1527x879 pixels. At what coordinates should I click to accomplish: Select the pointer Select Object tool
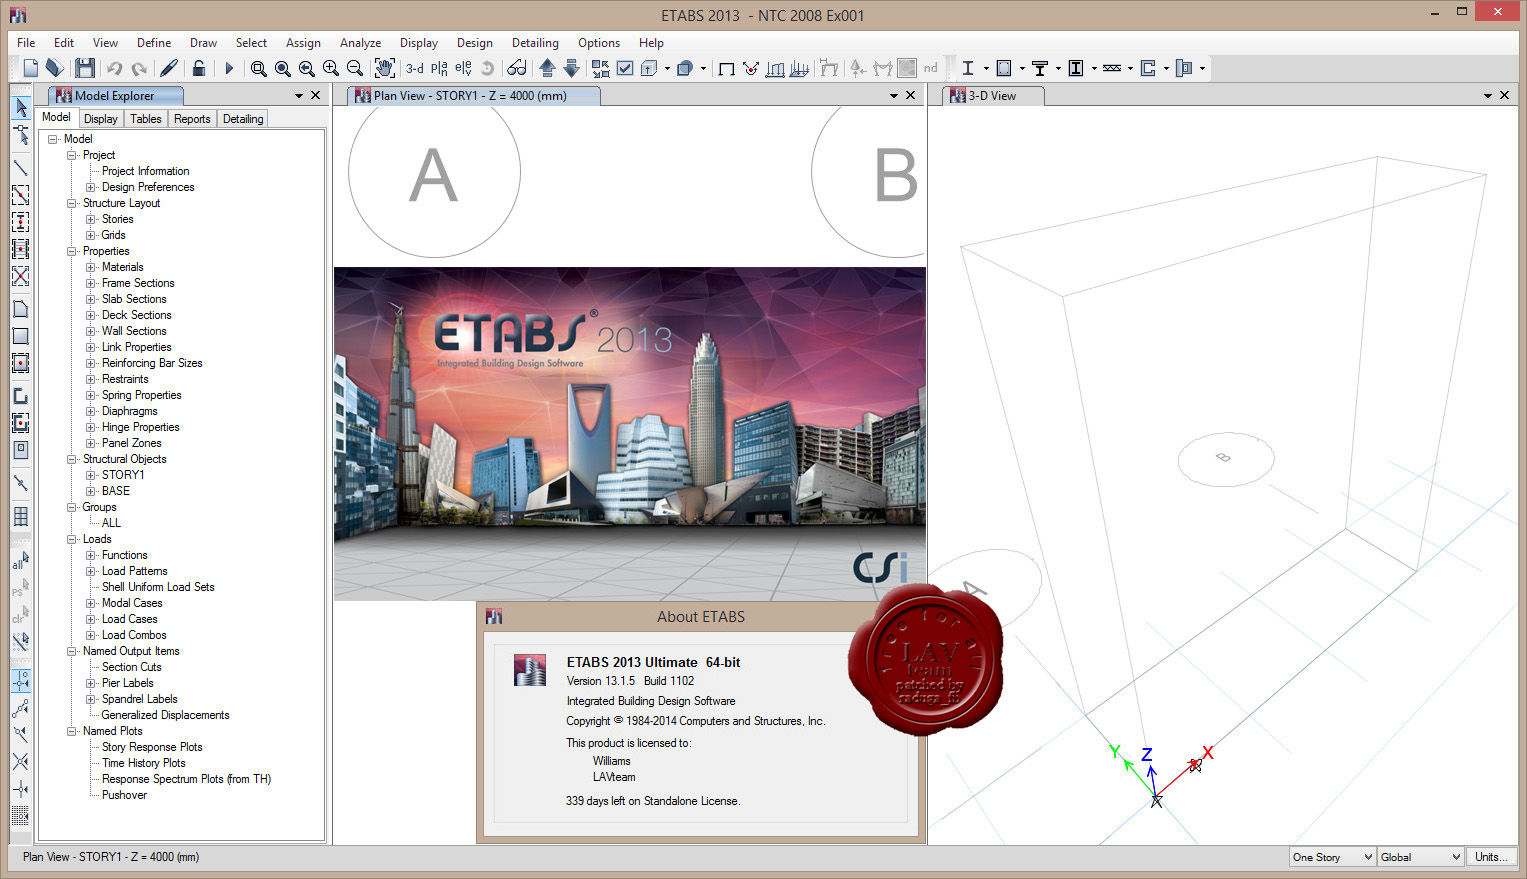tap(20, 107)
